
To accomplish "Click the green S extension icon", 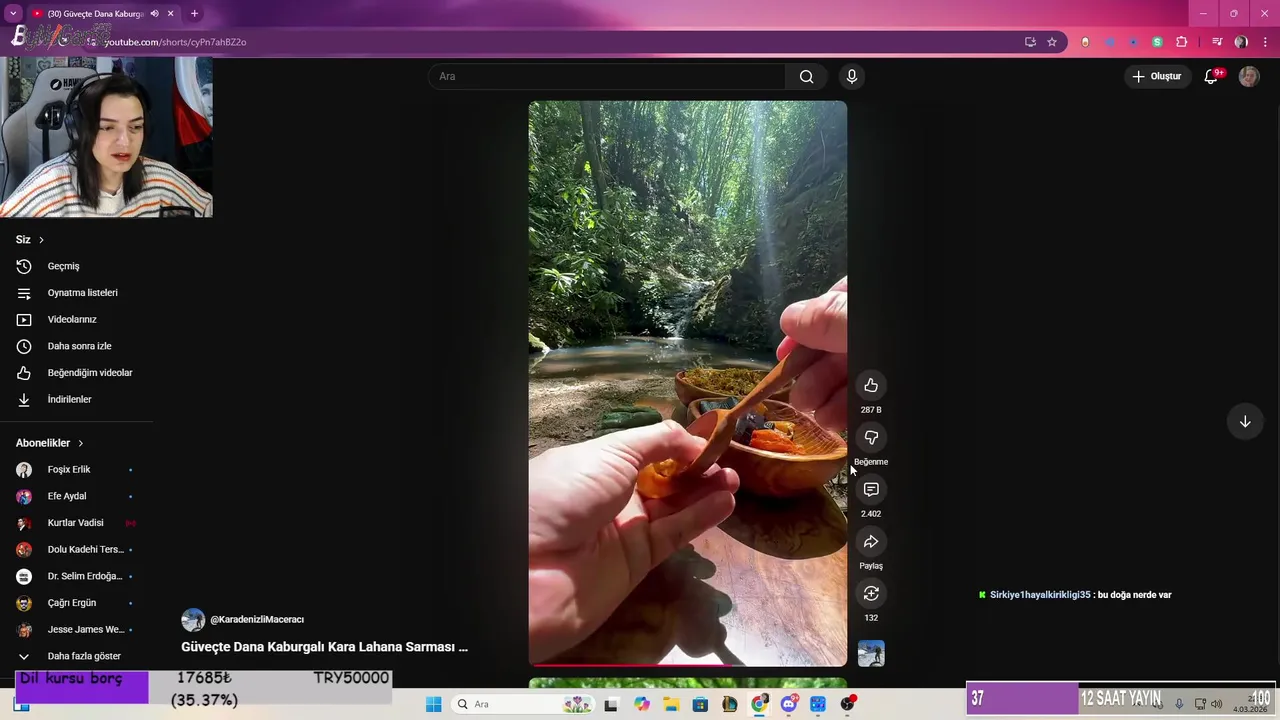I will pyautogui.click(x=1157, y=42).
